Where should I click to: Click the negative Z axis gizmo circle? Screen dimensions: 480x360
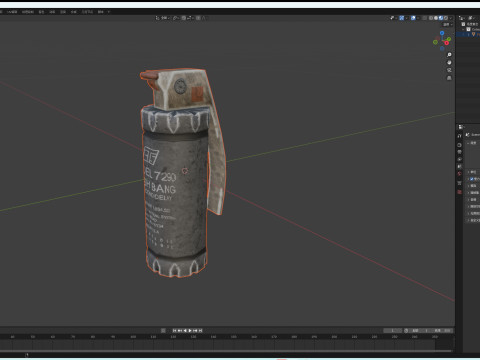point(442,49)
